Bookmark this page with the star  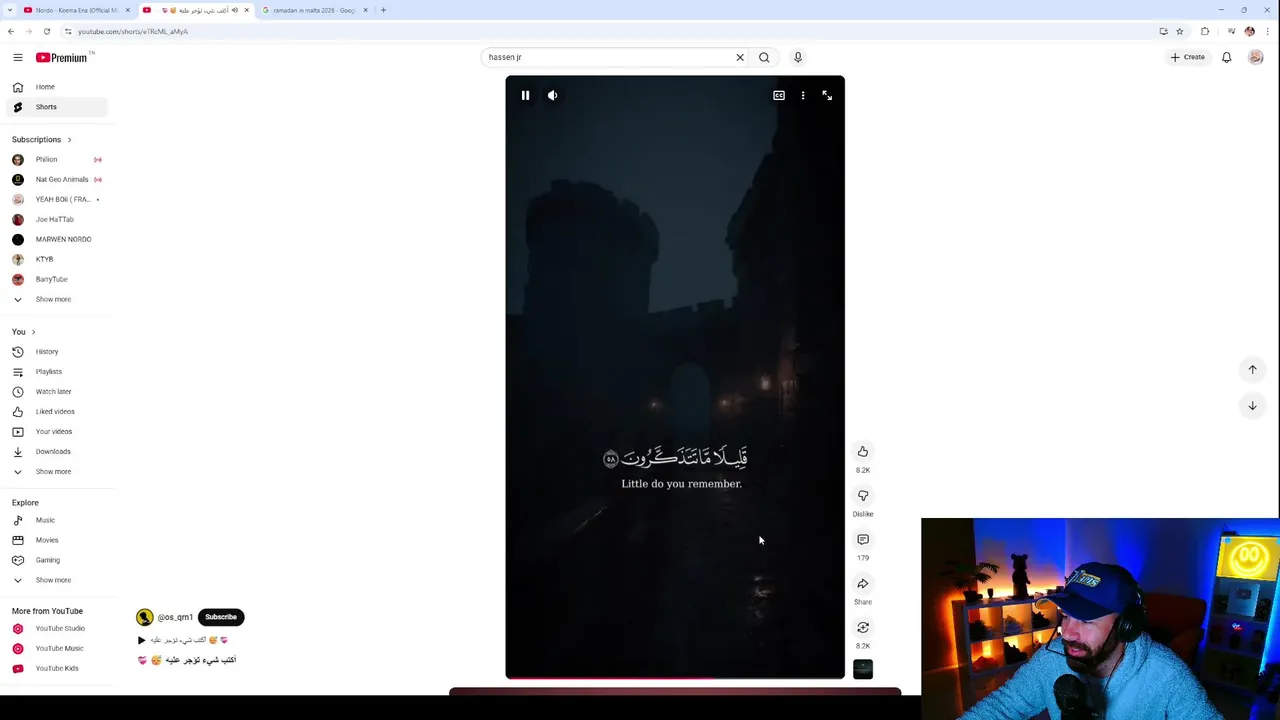[x=1180, y=31]
